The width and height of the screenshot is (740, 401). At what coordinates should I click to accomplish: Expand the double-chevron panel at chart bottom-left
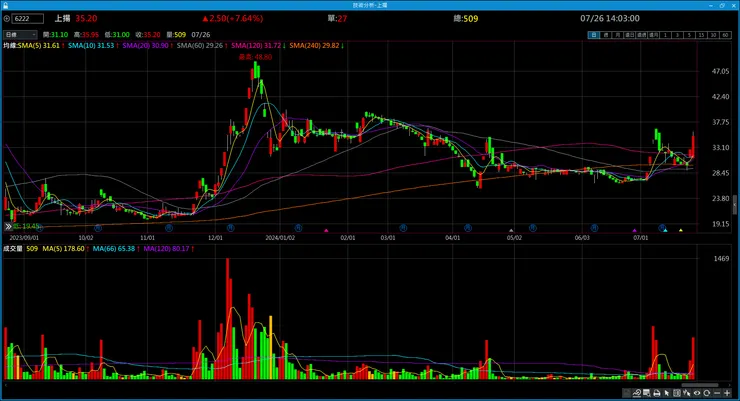coord(8,227)
